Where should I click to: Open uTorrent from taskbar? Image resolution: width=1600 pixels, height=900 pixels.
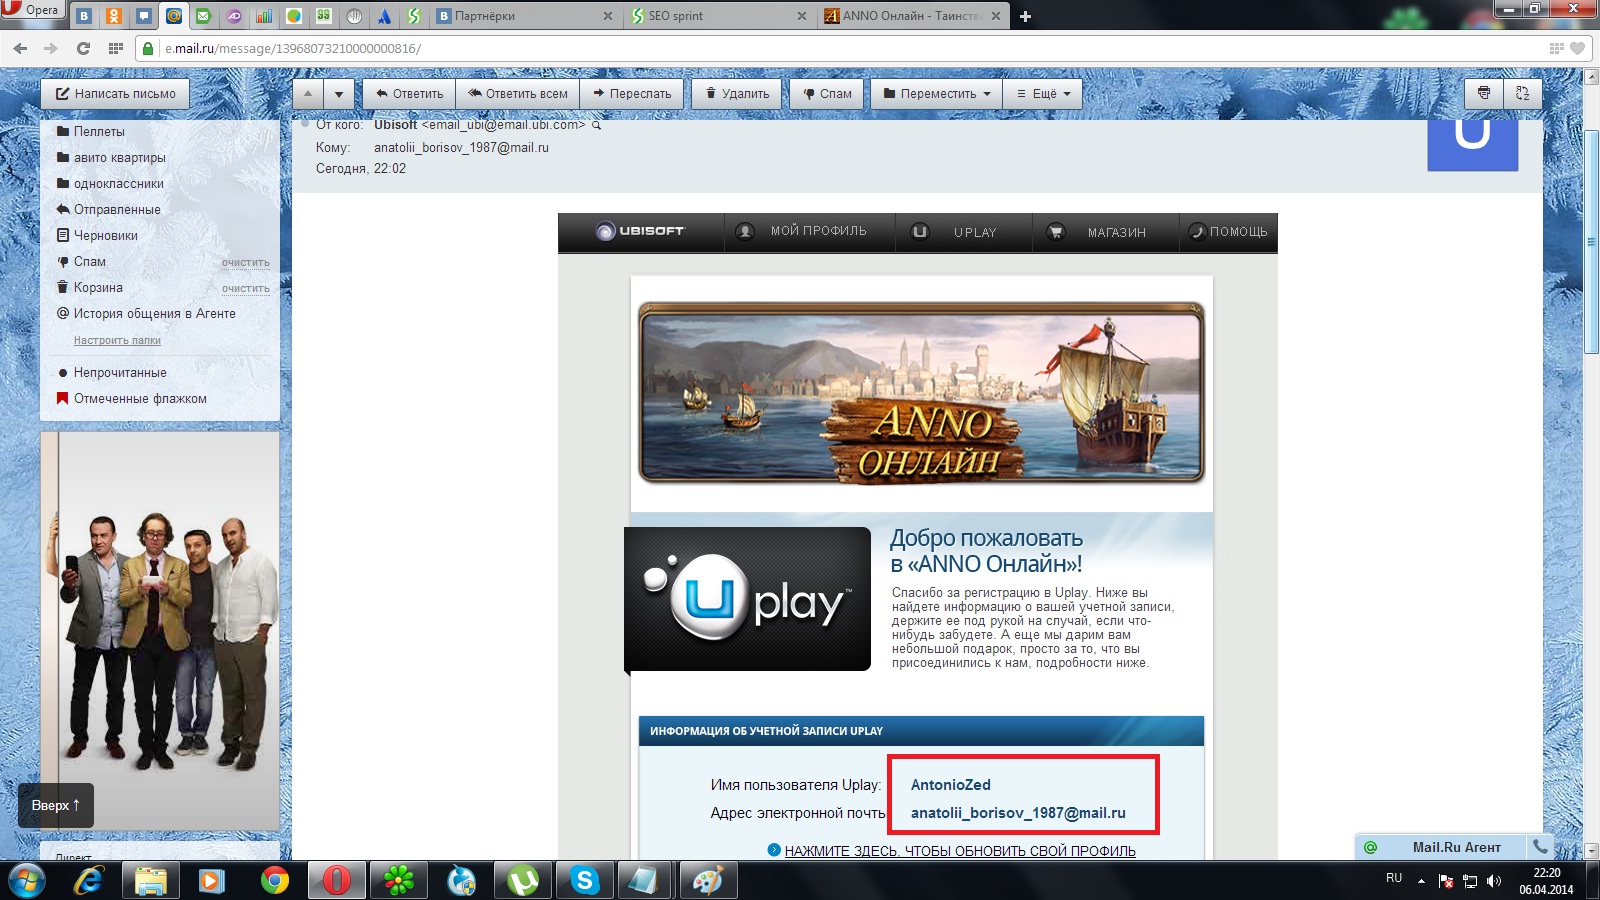(x=522, y=881)
